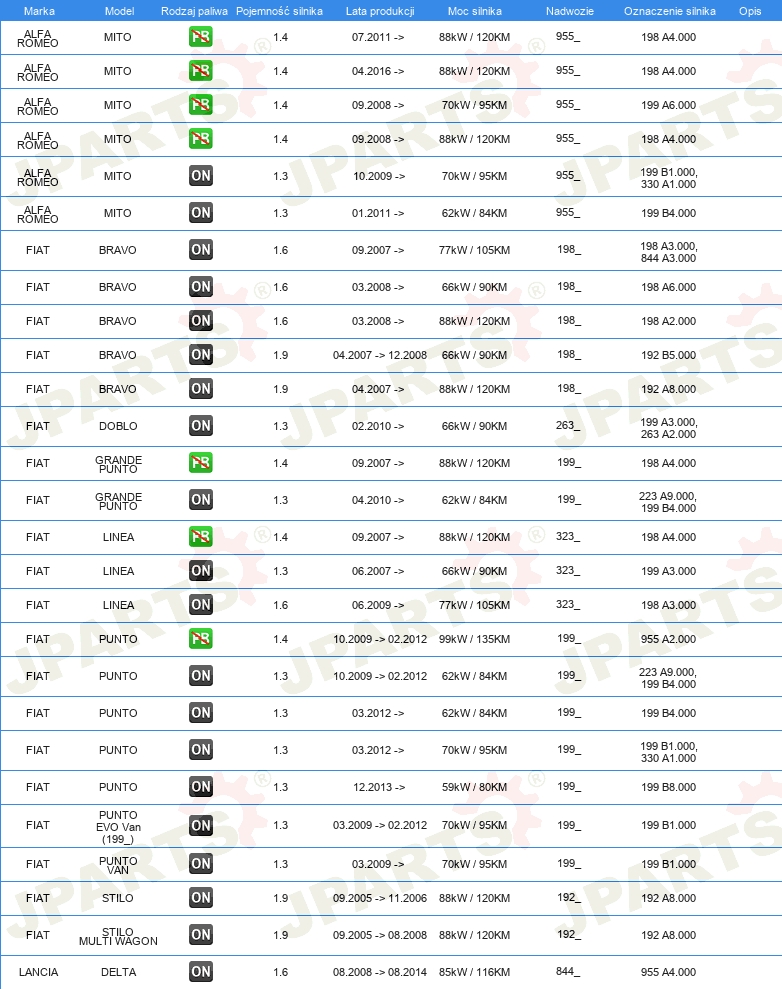Click petrol icon in MITO 70kW 199 A6.000 row

(x=201, y=105)
